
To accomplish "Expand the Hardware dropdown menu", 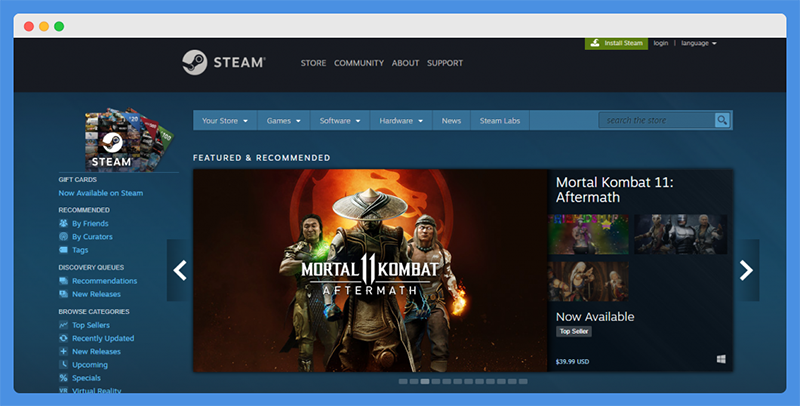I will point(401,121).
